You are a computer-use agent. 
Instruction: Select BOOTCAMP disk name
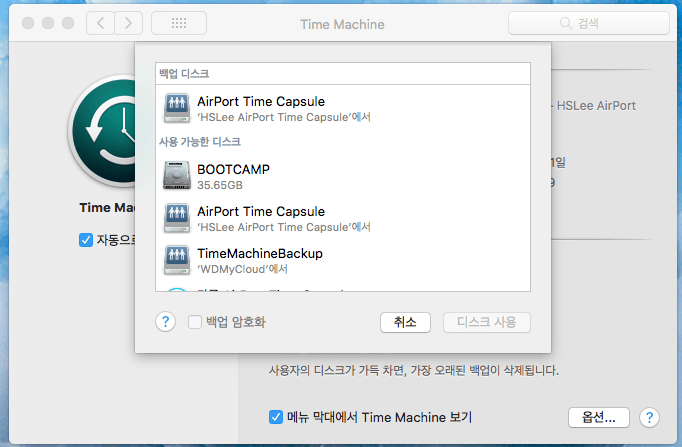(233, 169)
